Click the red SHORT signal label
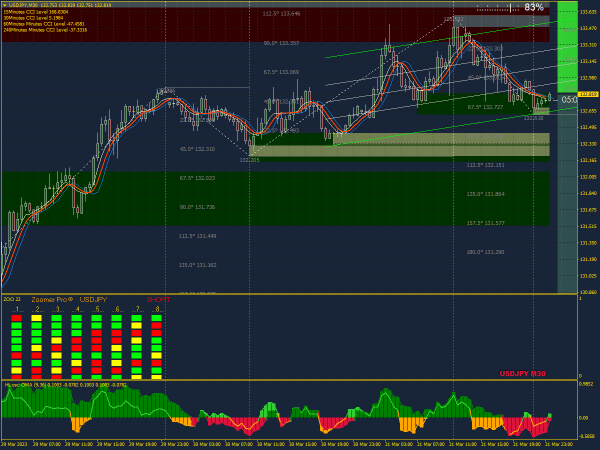600x450 pixels. coord(158,299)
